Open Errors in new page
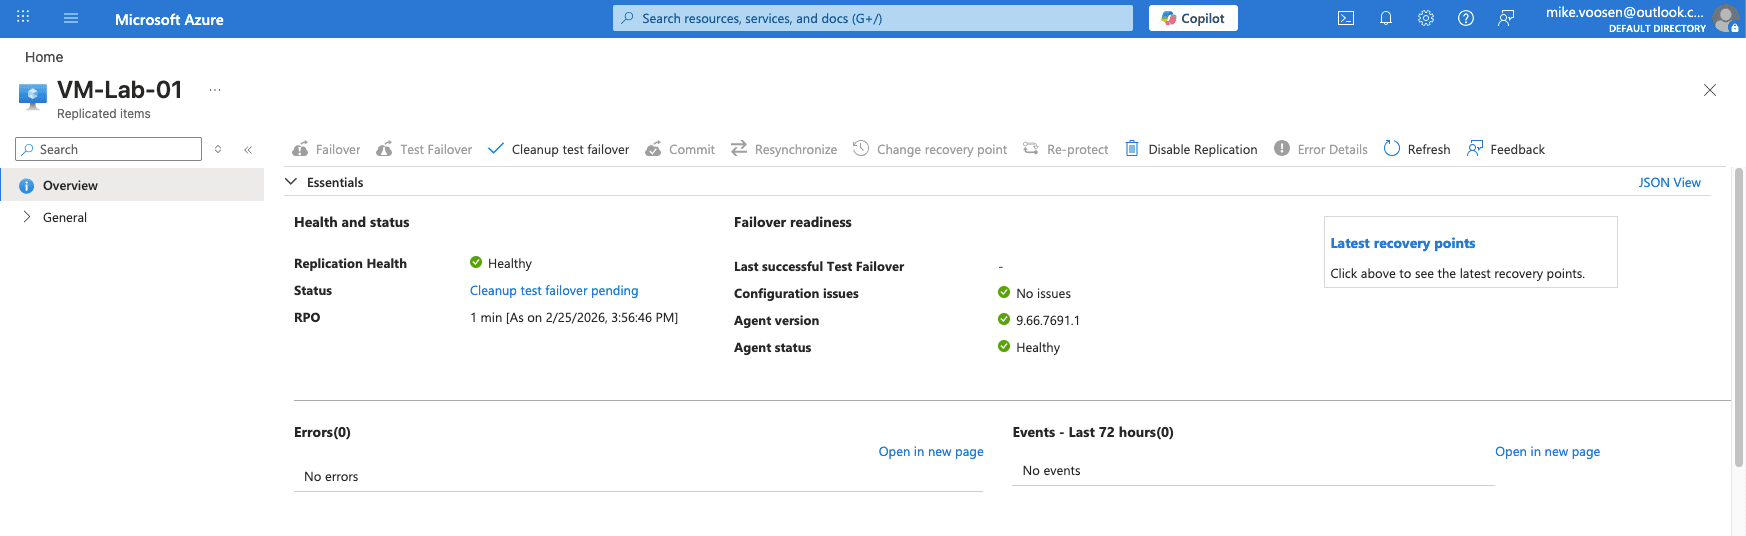 931,451
